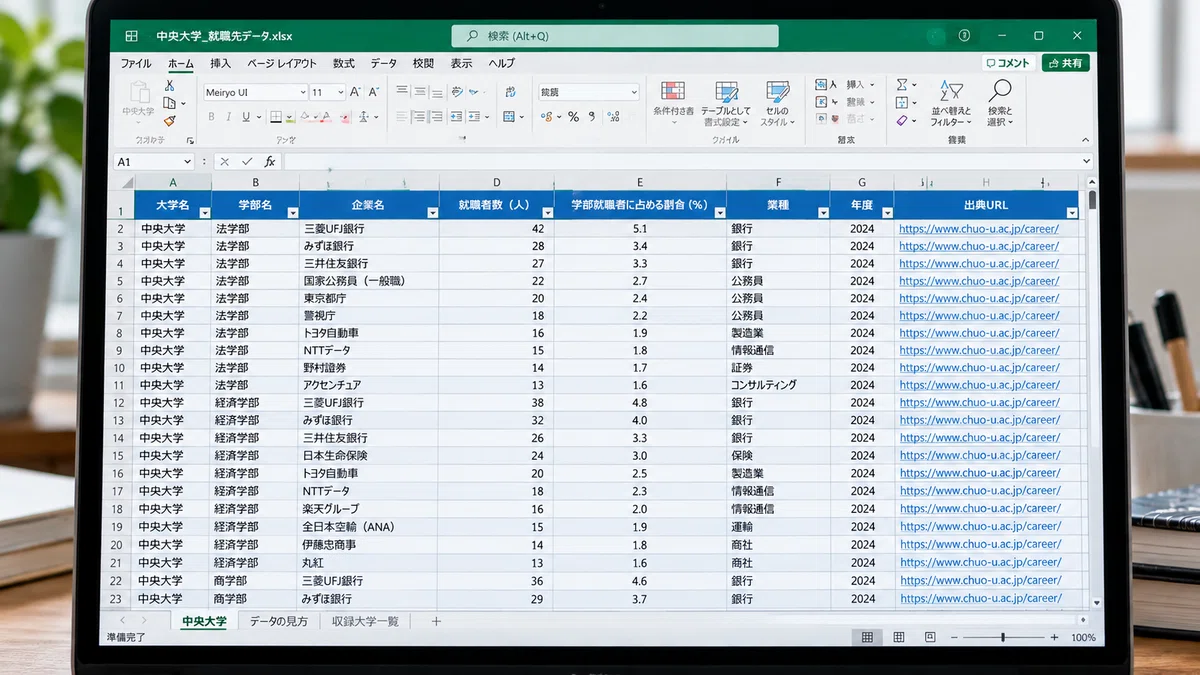Screen dimensions: 1200x675
Task: Toggle Bold formatting
Action: (211, 117)
